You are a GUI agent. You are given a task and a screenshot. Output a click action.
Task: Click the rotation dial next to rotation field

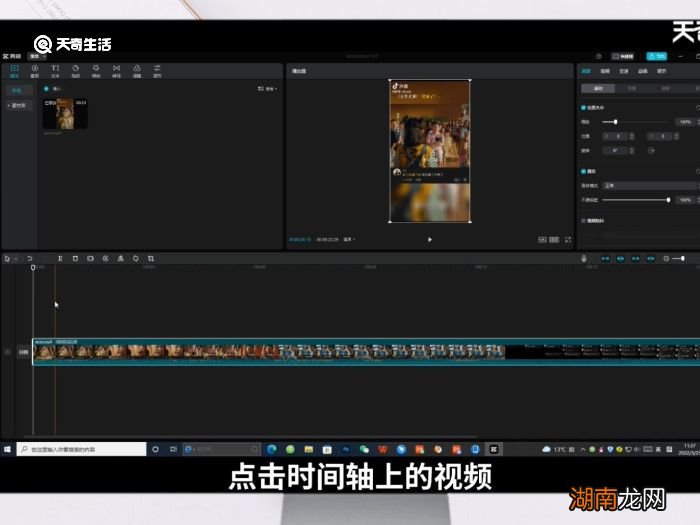pos(651,151)
